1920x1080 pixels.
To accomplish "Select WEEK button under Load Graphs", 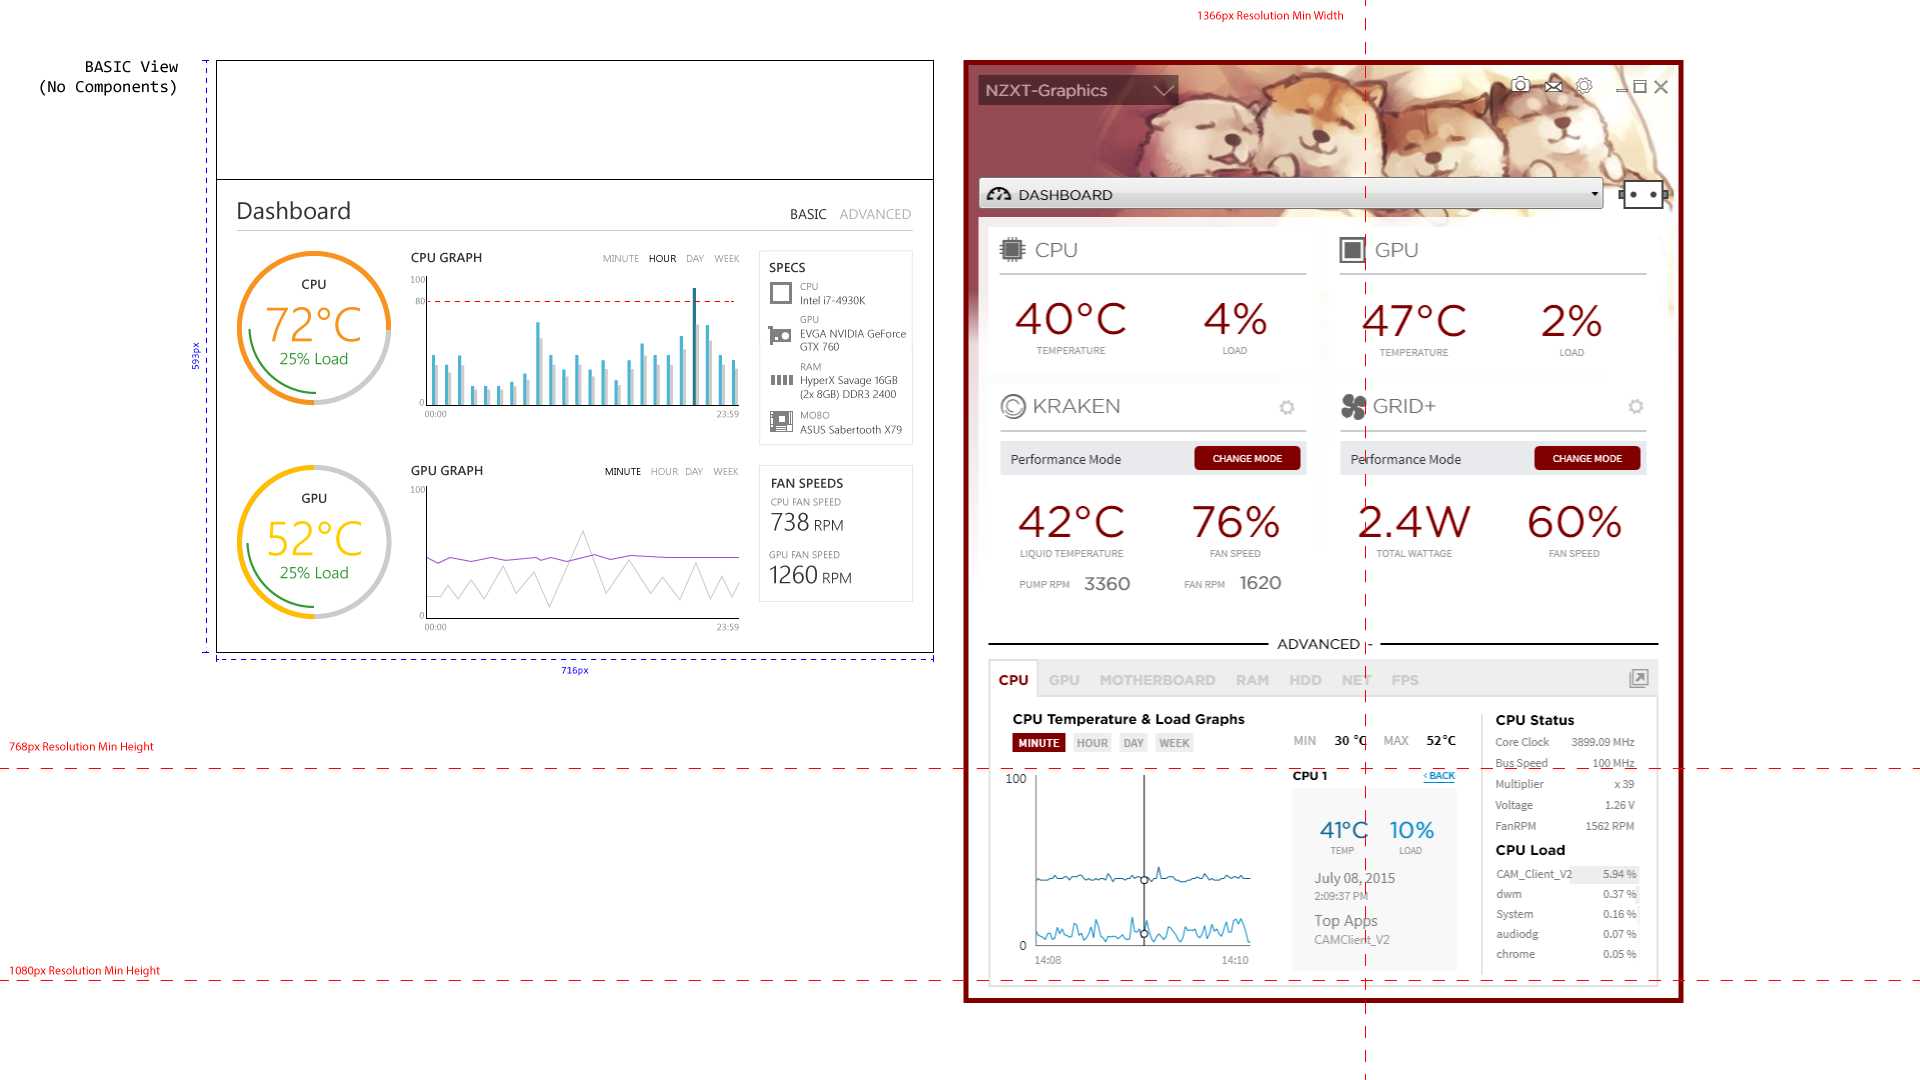I will (x=1174, y=743).
